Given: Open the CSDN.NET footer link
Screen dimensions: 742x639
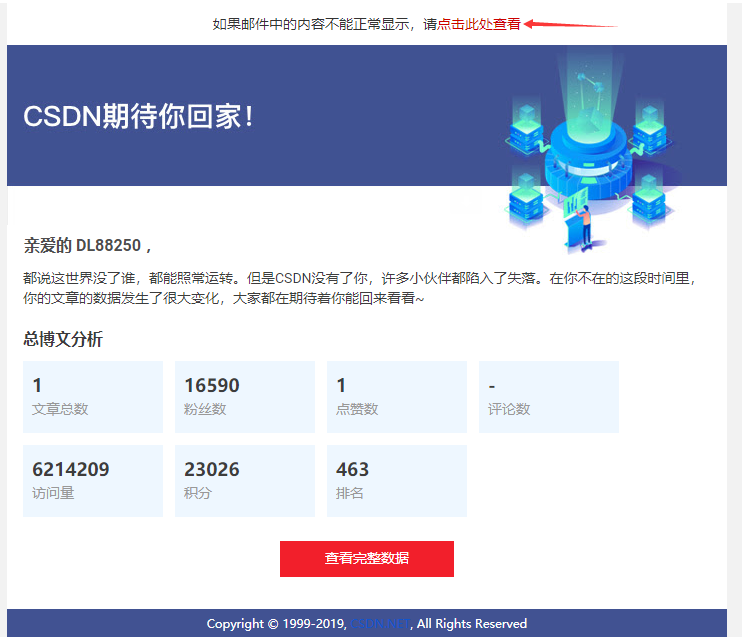Looking at the screenshot, I should pyautogui.click(x=380, y=624).
